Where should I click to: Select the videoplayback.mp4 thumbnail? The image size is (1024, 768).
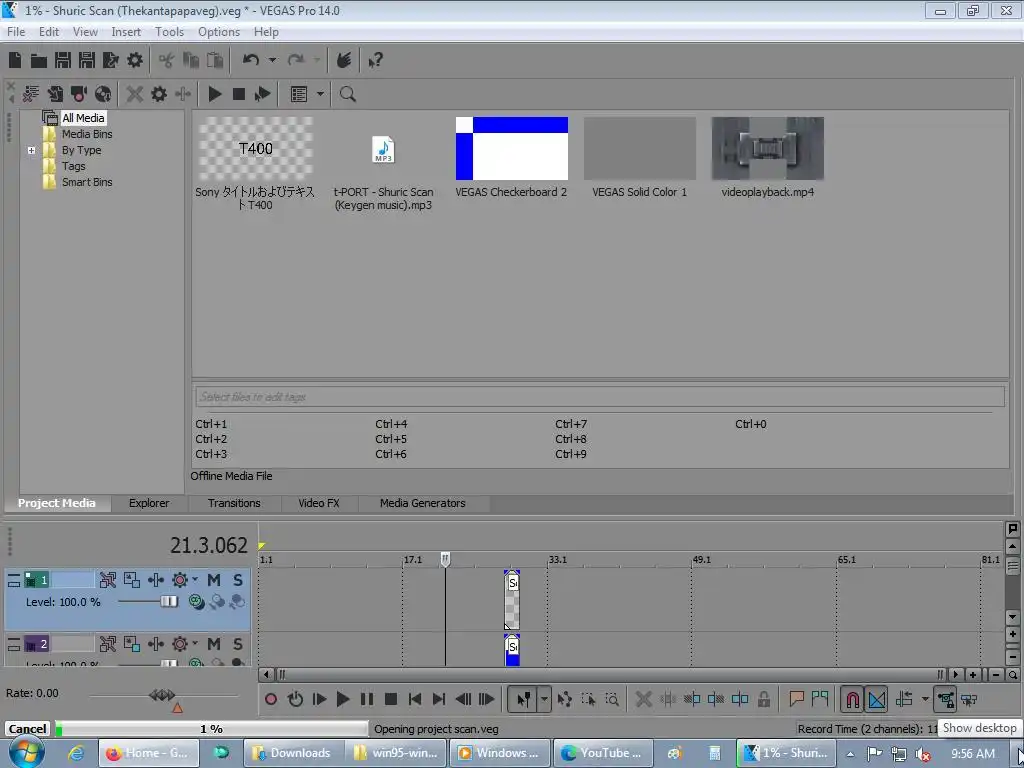[x=767, y=148]
